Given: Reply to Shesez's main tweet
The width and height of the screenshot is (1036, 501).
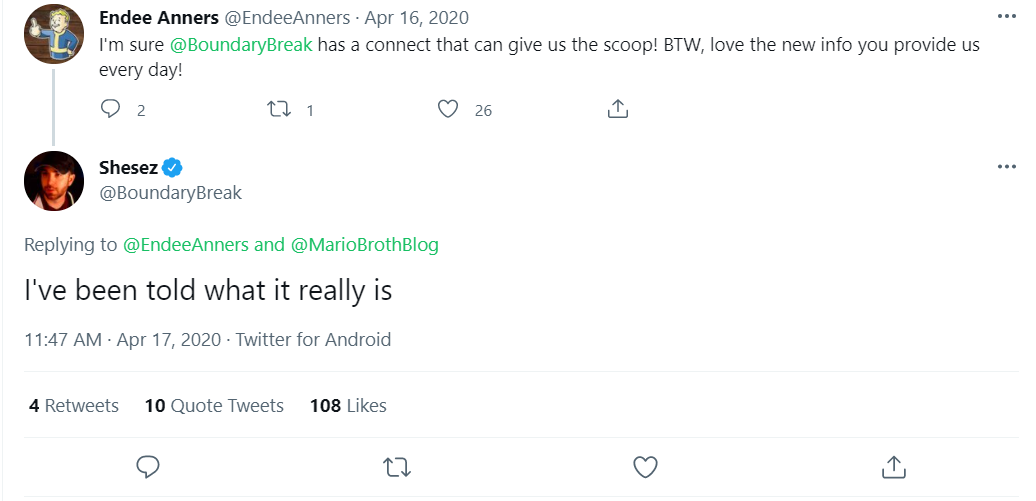Looking at the screenshot, I should click(x=147, y=467).
